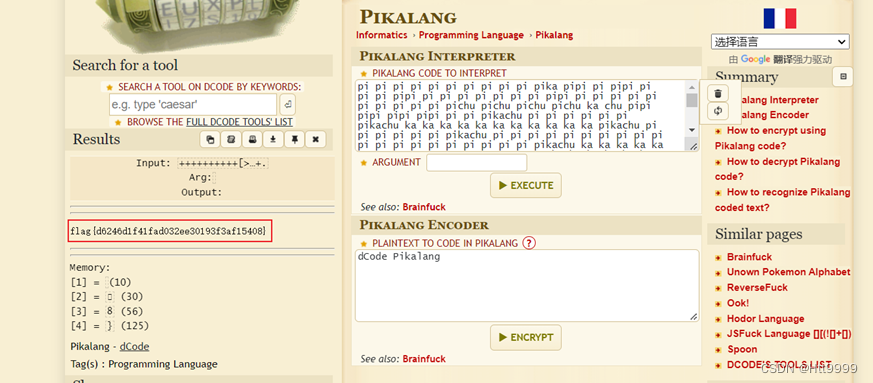Download the results with download icon

point(273,139)
